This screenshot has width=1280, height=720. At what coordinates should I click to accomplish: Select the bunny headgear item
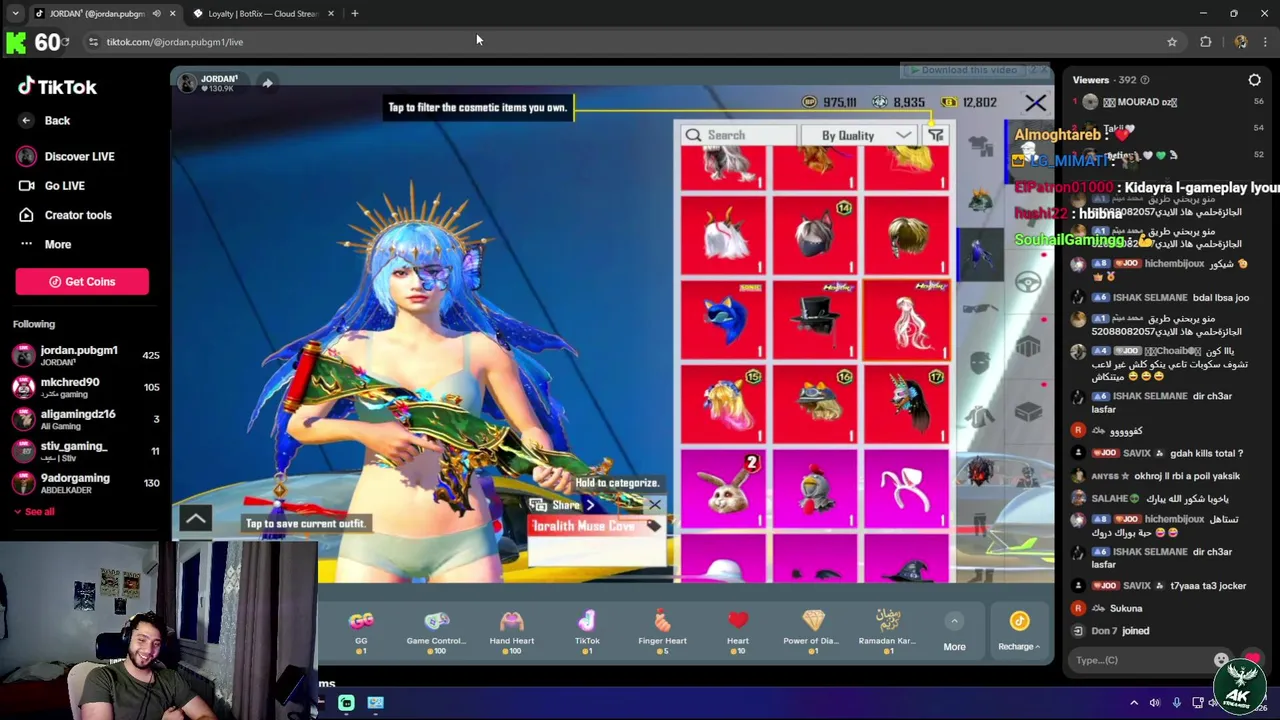coord(723,488)
